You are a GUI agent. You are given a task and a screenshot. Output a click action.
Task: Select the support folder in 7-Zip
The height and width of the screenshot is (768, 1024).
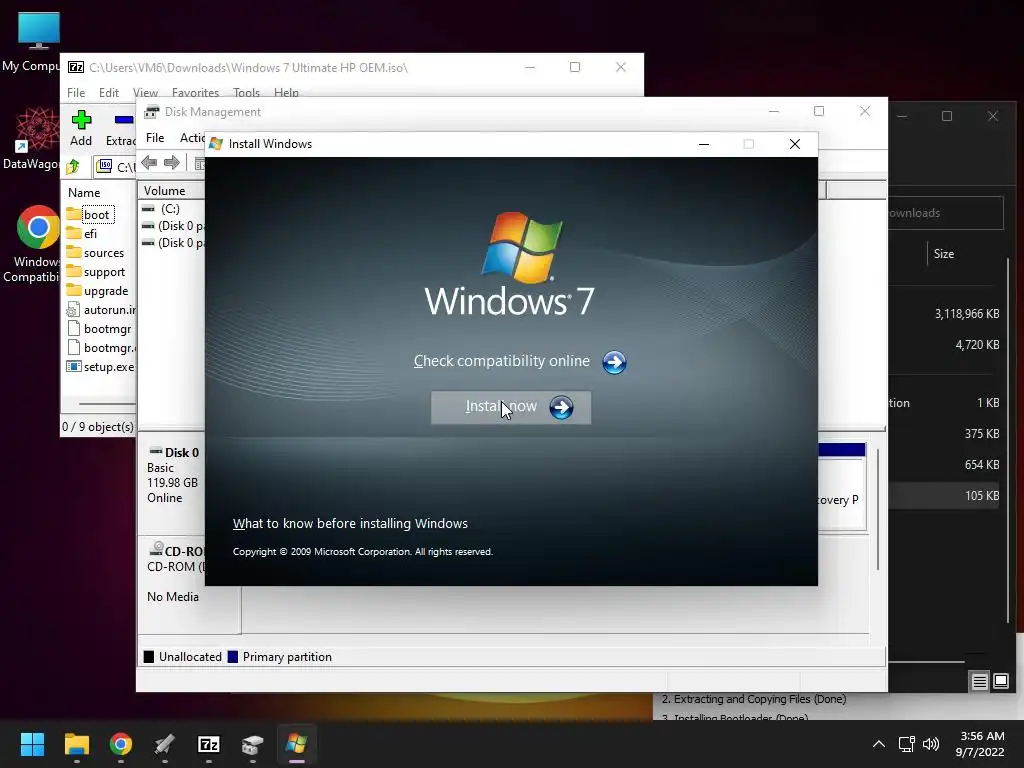[x=96, y=272]
